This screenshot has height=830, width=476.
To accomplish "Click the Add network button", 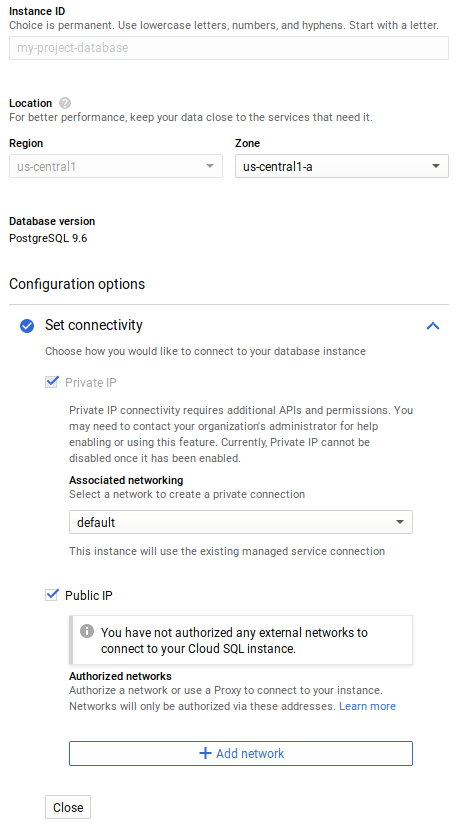I will tap(241, 753).
